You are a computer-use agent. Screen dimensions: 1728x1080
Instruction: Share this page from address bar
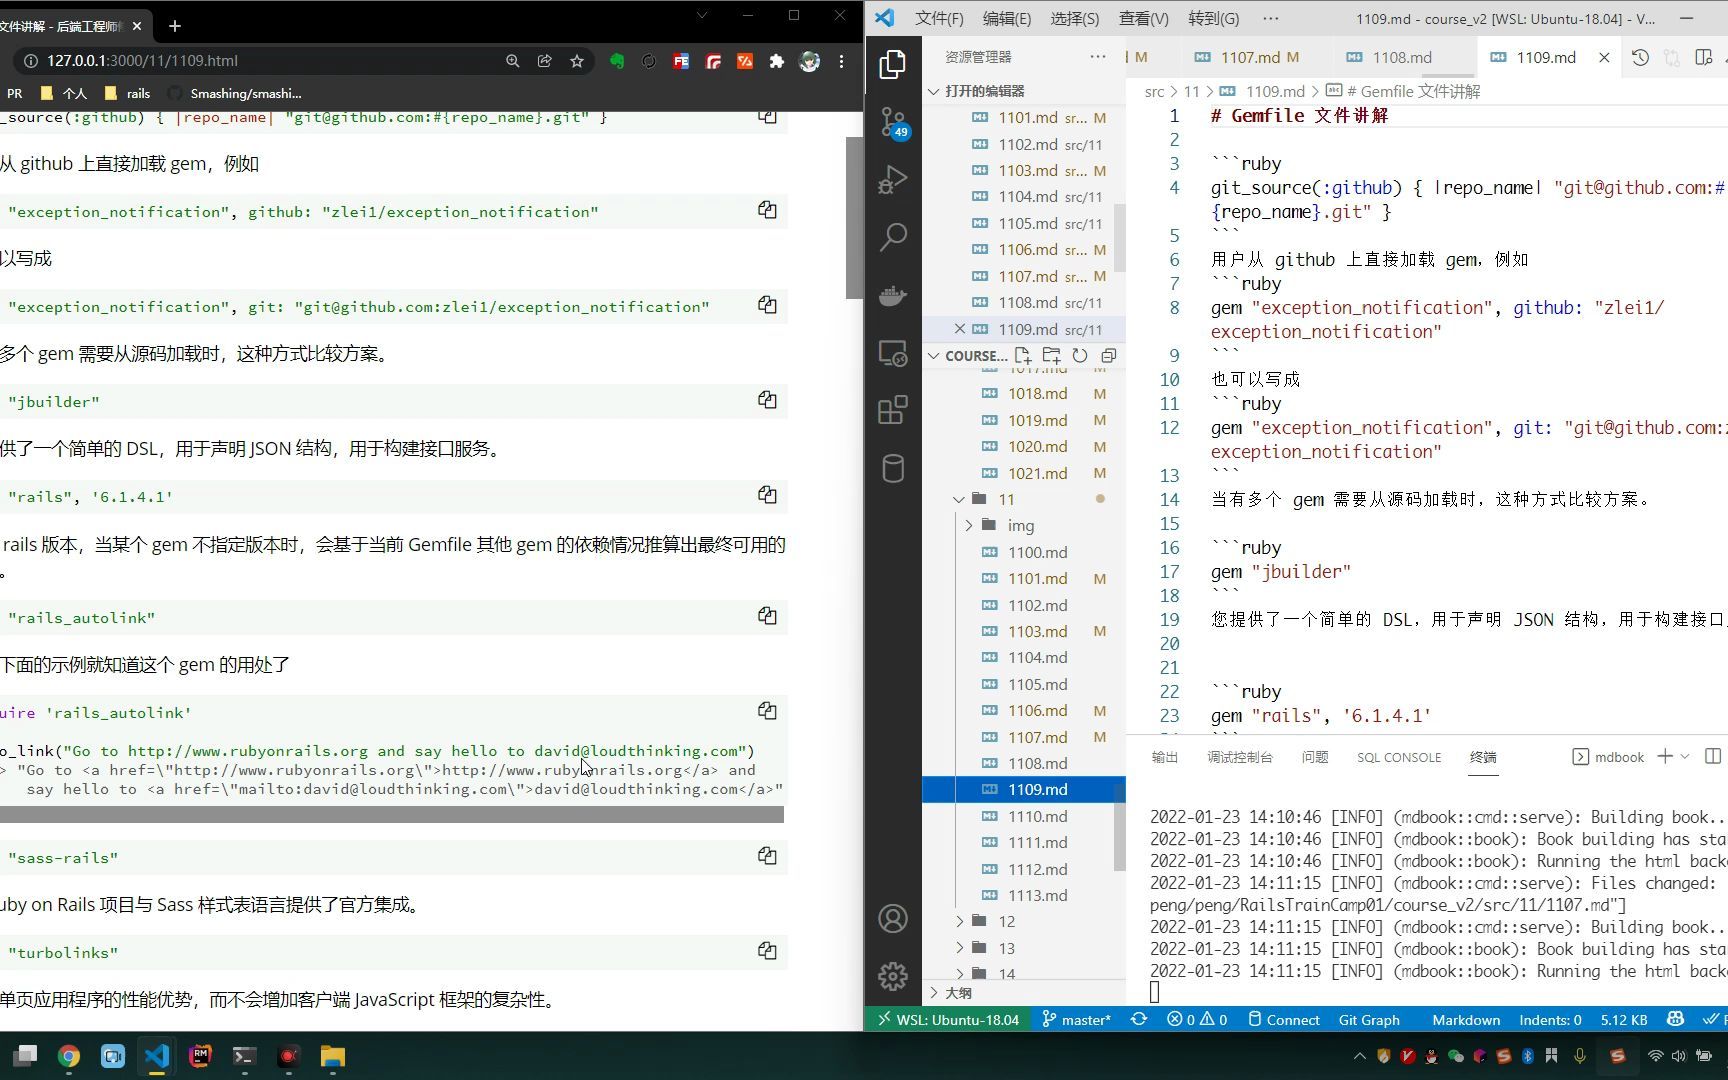[x=544, y=61]
